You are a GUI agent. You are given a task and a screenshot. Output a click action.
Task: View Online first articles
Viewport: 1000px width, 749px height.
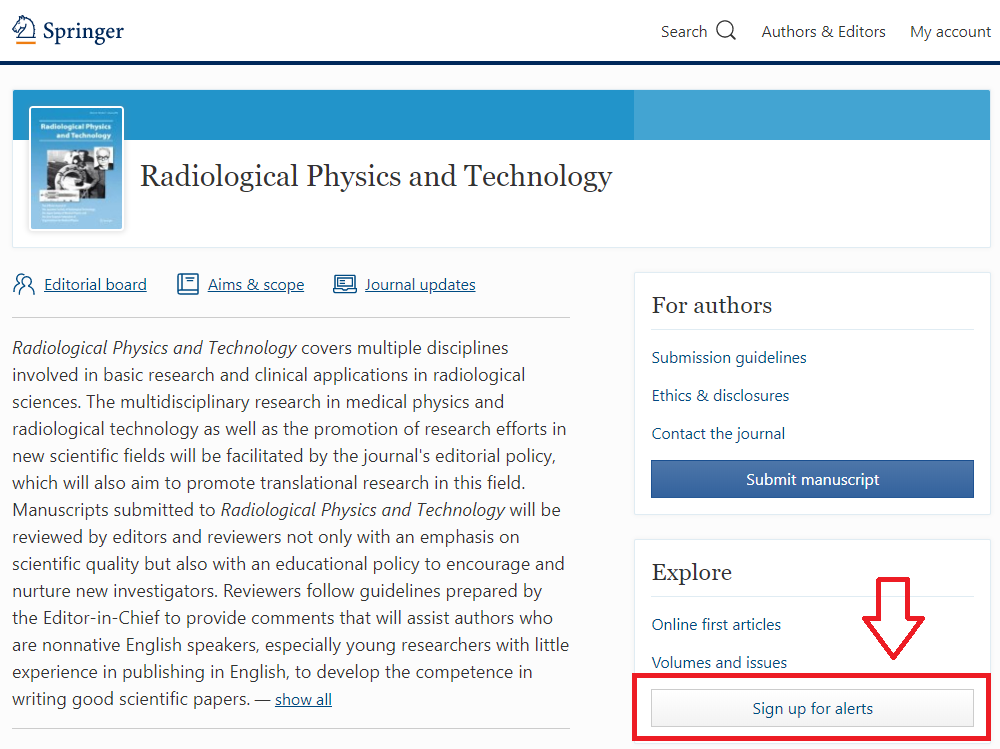click(716, 625)
